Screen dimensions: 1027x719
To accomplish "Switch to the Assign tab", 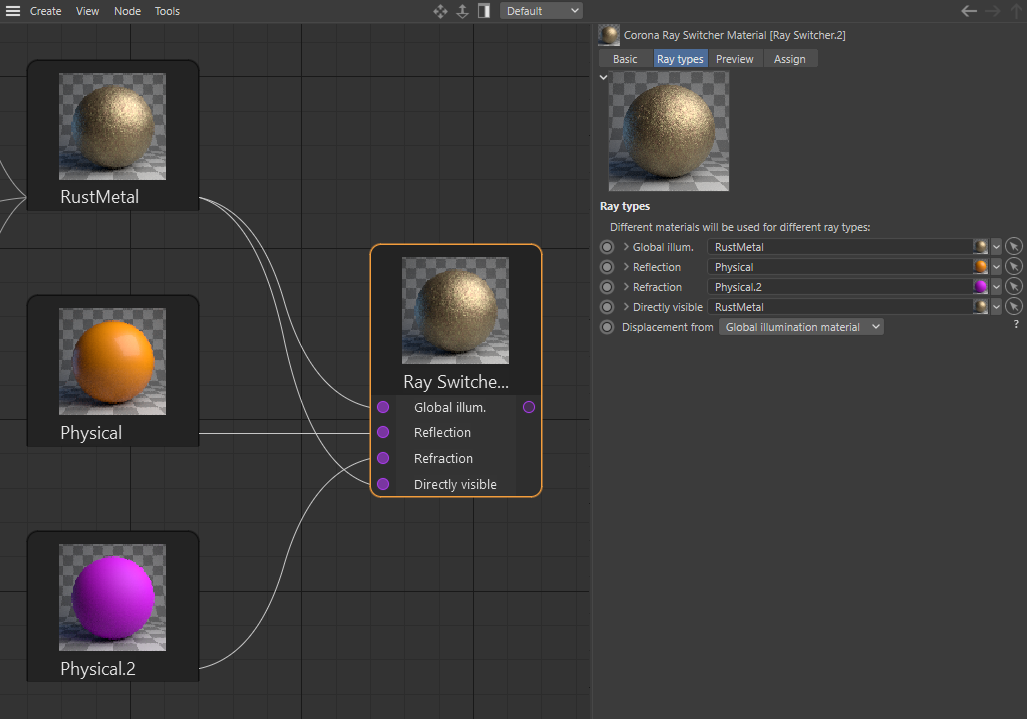I will click(789, 59).
